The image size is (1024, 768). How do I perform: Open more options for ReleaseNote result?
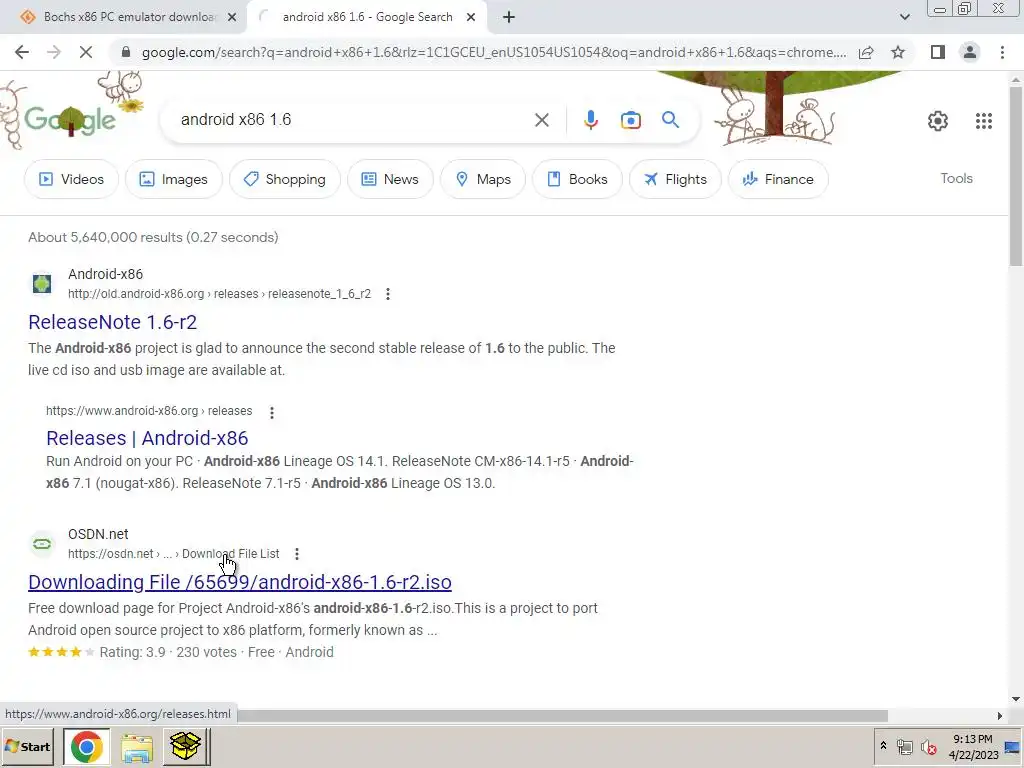[x=388, y=294]
